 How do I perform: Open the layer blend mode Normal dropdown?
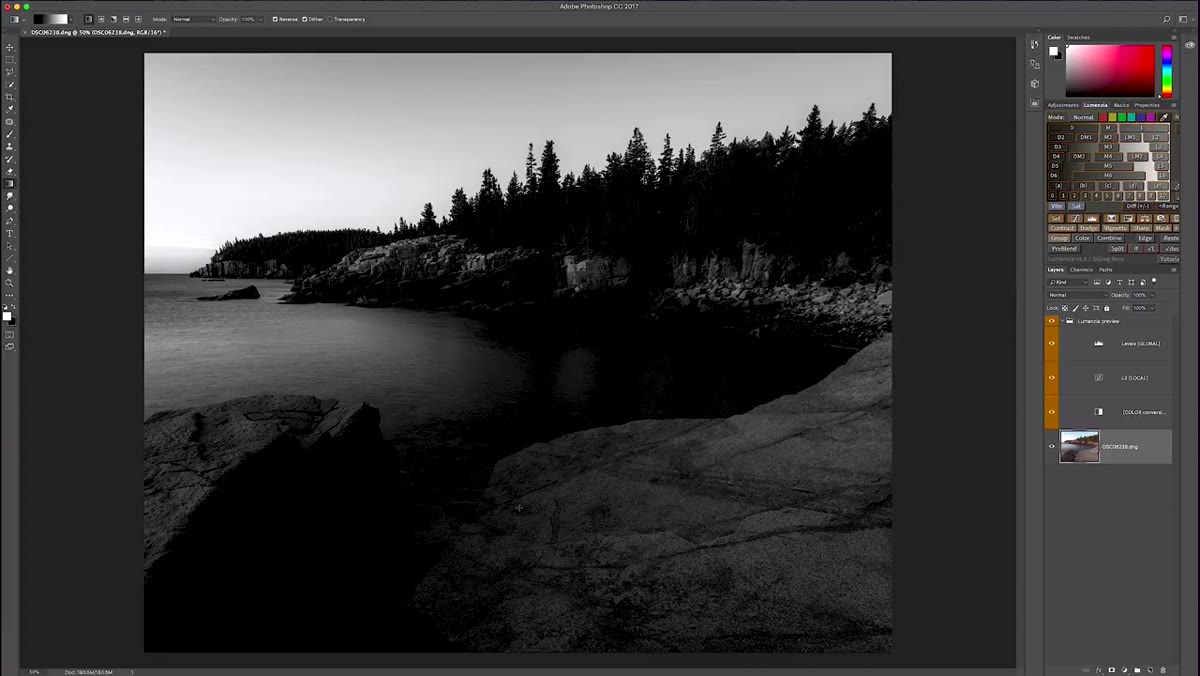1078,295
